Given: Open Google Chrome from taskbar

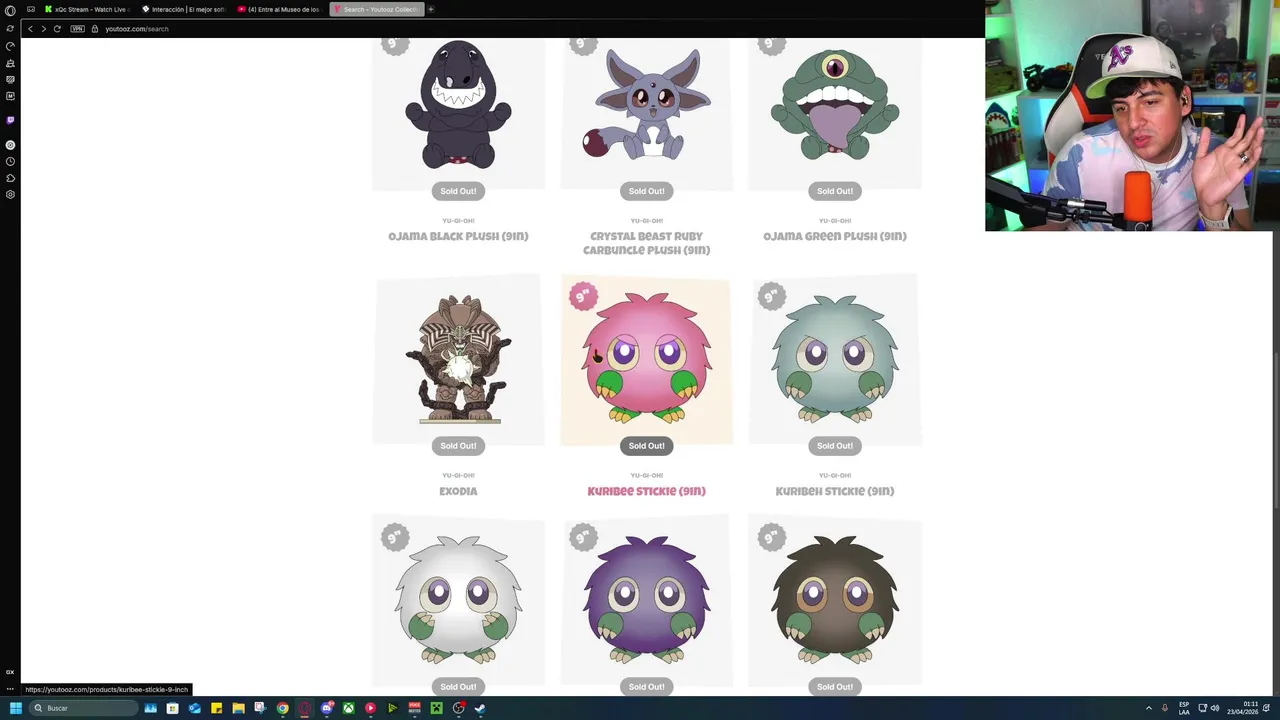Looking at the screenshot, I should pos(282,708).
